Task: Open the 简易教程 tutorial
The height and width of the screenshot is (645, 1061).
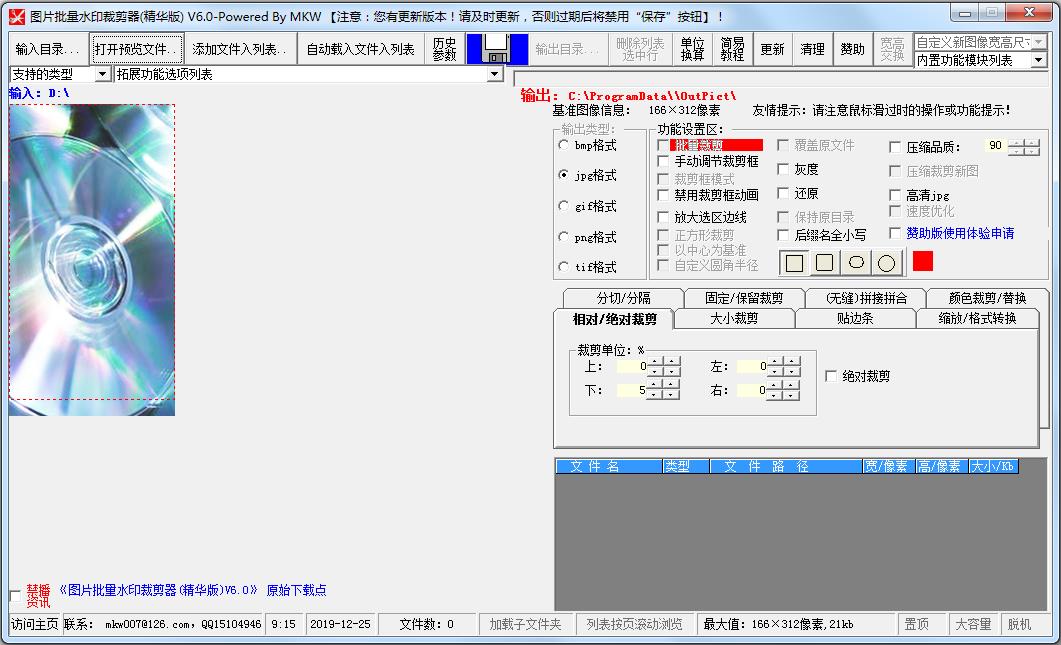Action: 732,49
